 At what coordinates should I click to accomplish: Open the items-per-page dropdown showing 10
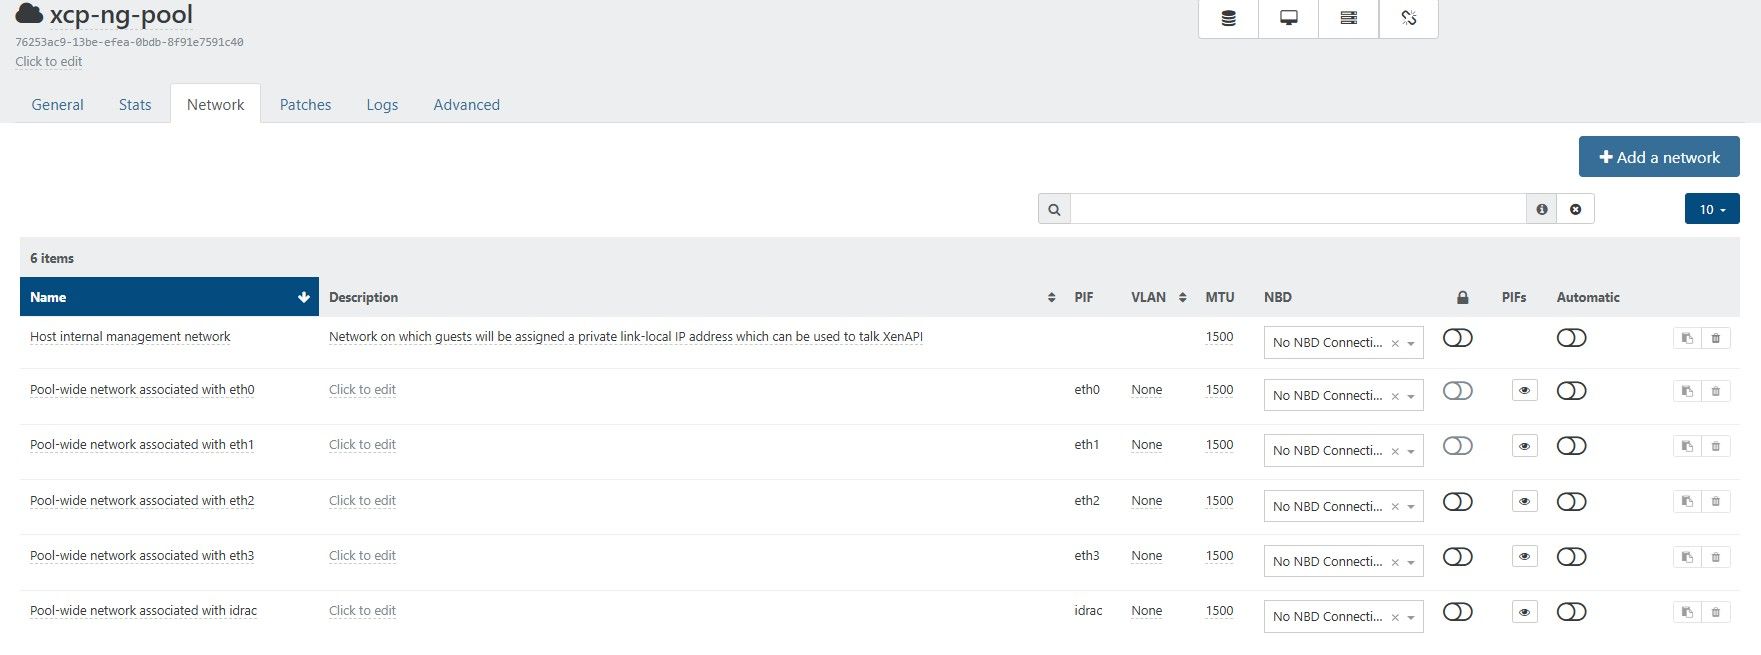[1711, 209]
